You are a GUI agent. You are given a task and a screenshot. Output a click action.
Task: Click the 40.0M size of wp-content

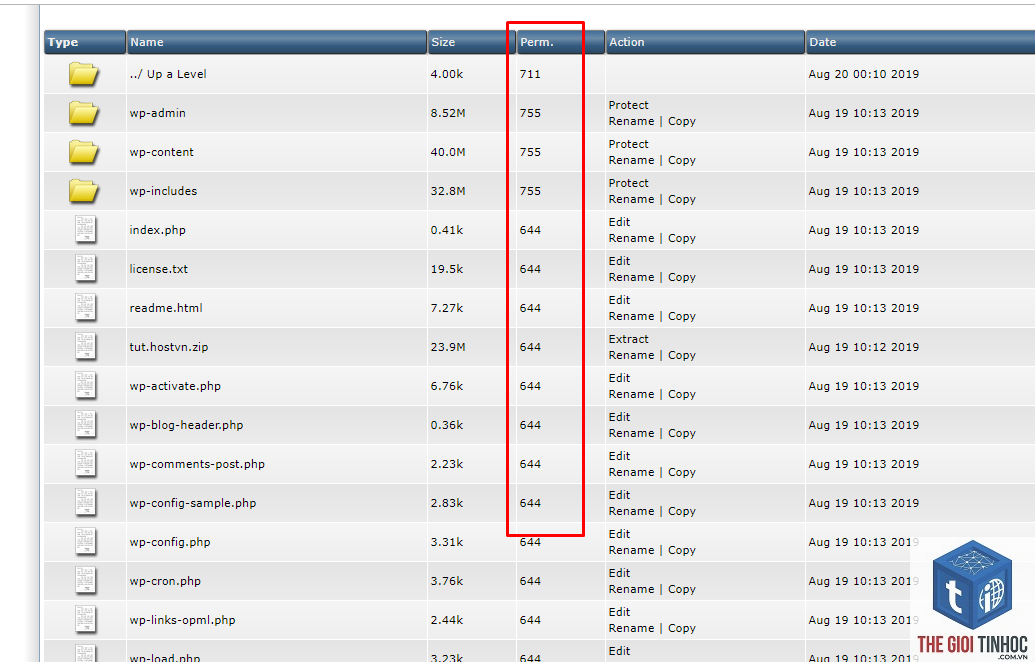[448, 152]
